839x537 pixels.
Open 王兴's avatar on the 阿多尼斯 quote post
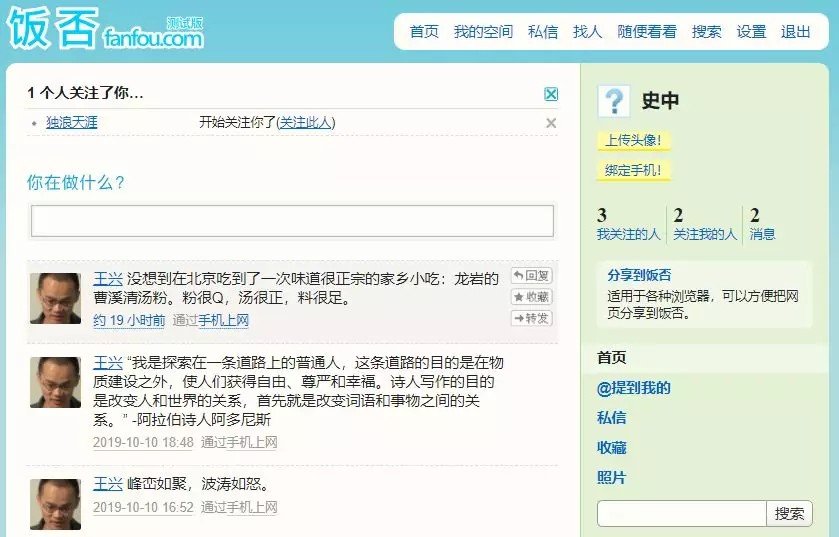pyautogui.click(x=56, y=382)
